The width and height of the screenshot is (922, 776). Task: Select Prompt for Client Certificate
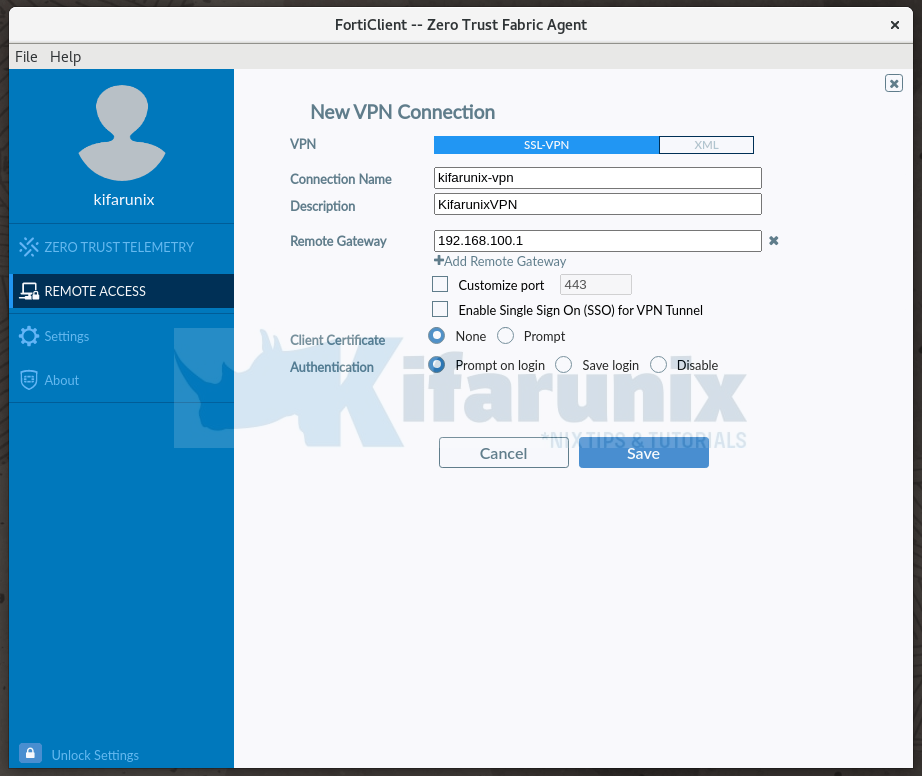tap(506, 336)
